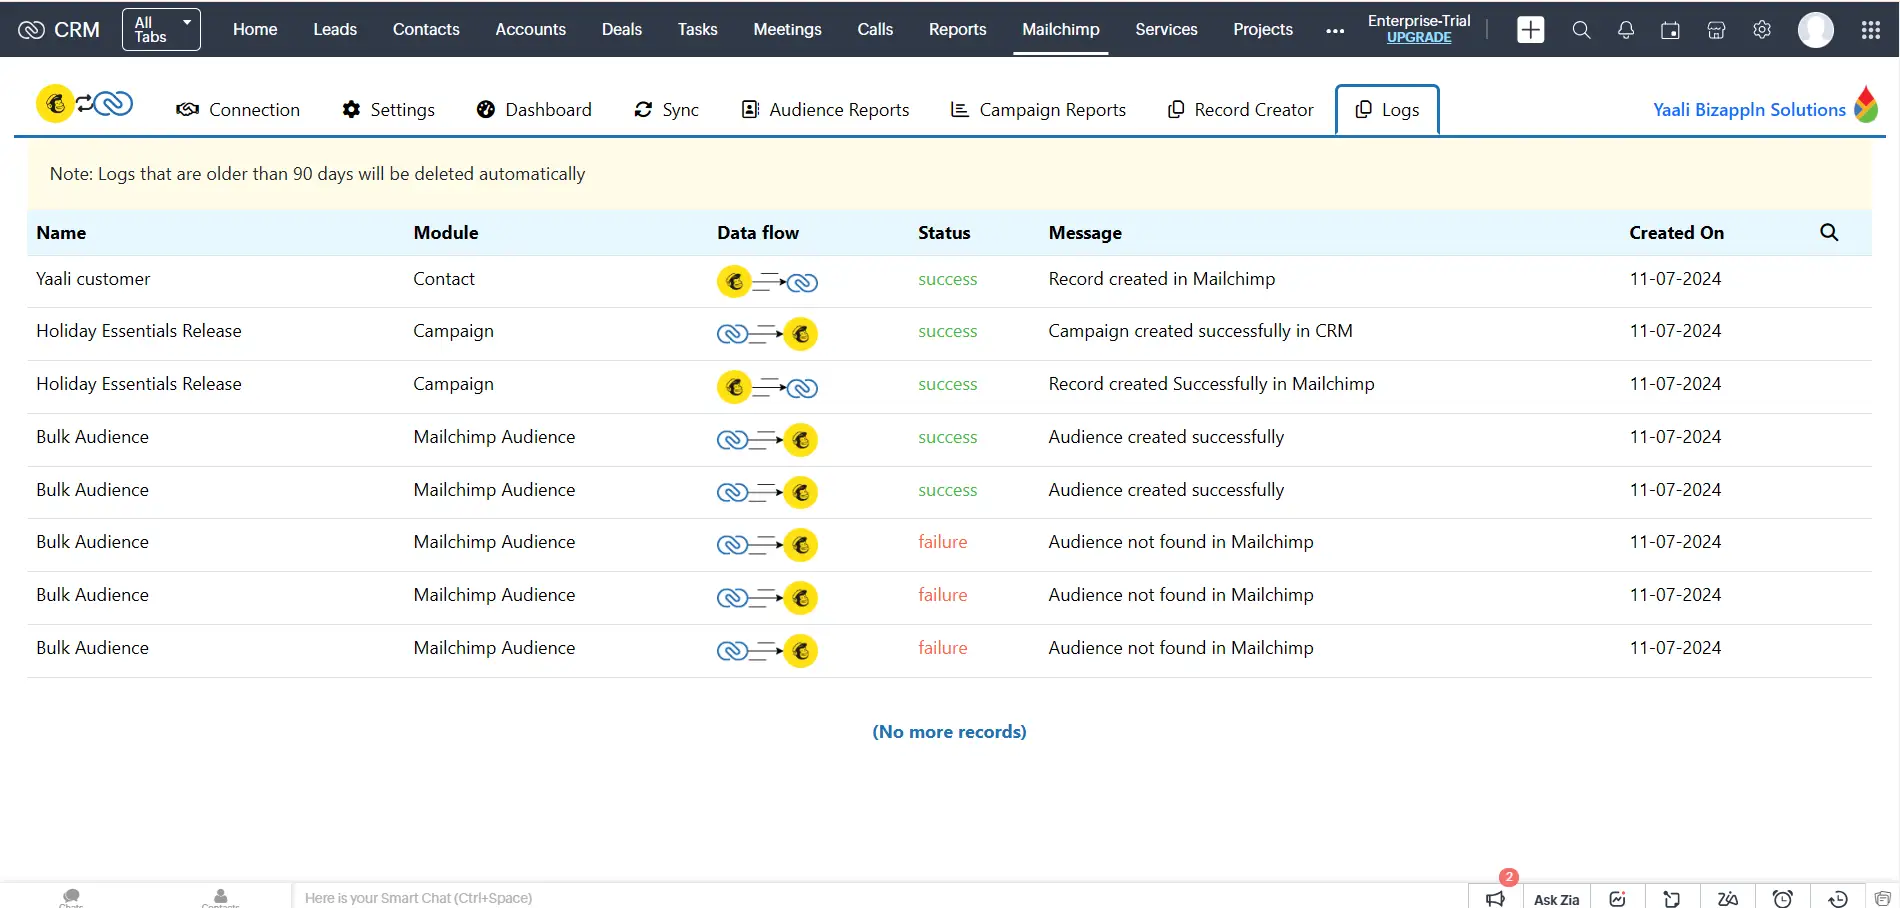Open the search icon in the logs table
Viewport: 1900px width, 908px height.
pyautogui.click(x=1829, y=232)
